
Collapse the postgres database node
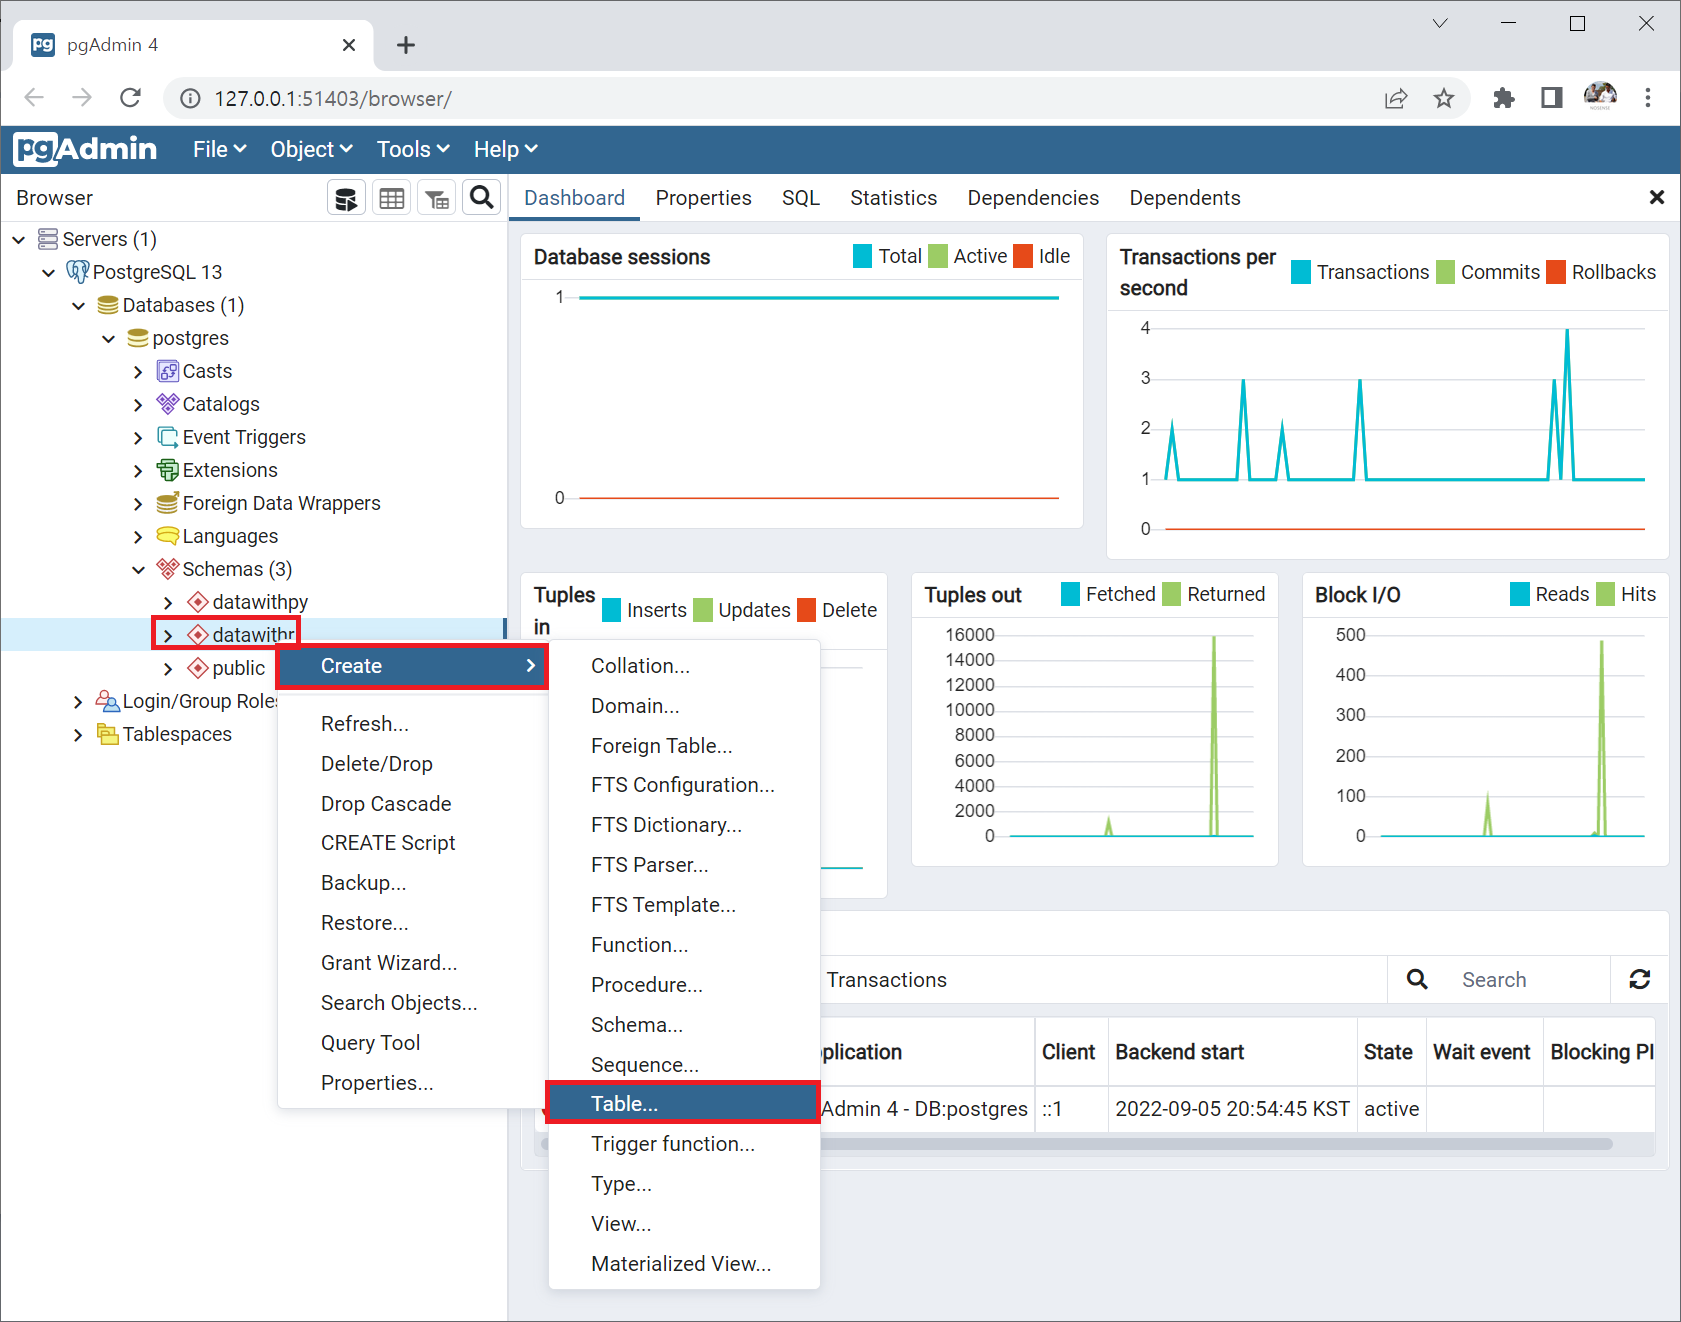tap(109, 338)
